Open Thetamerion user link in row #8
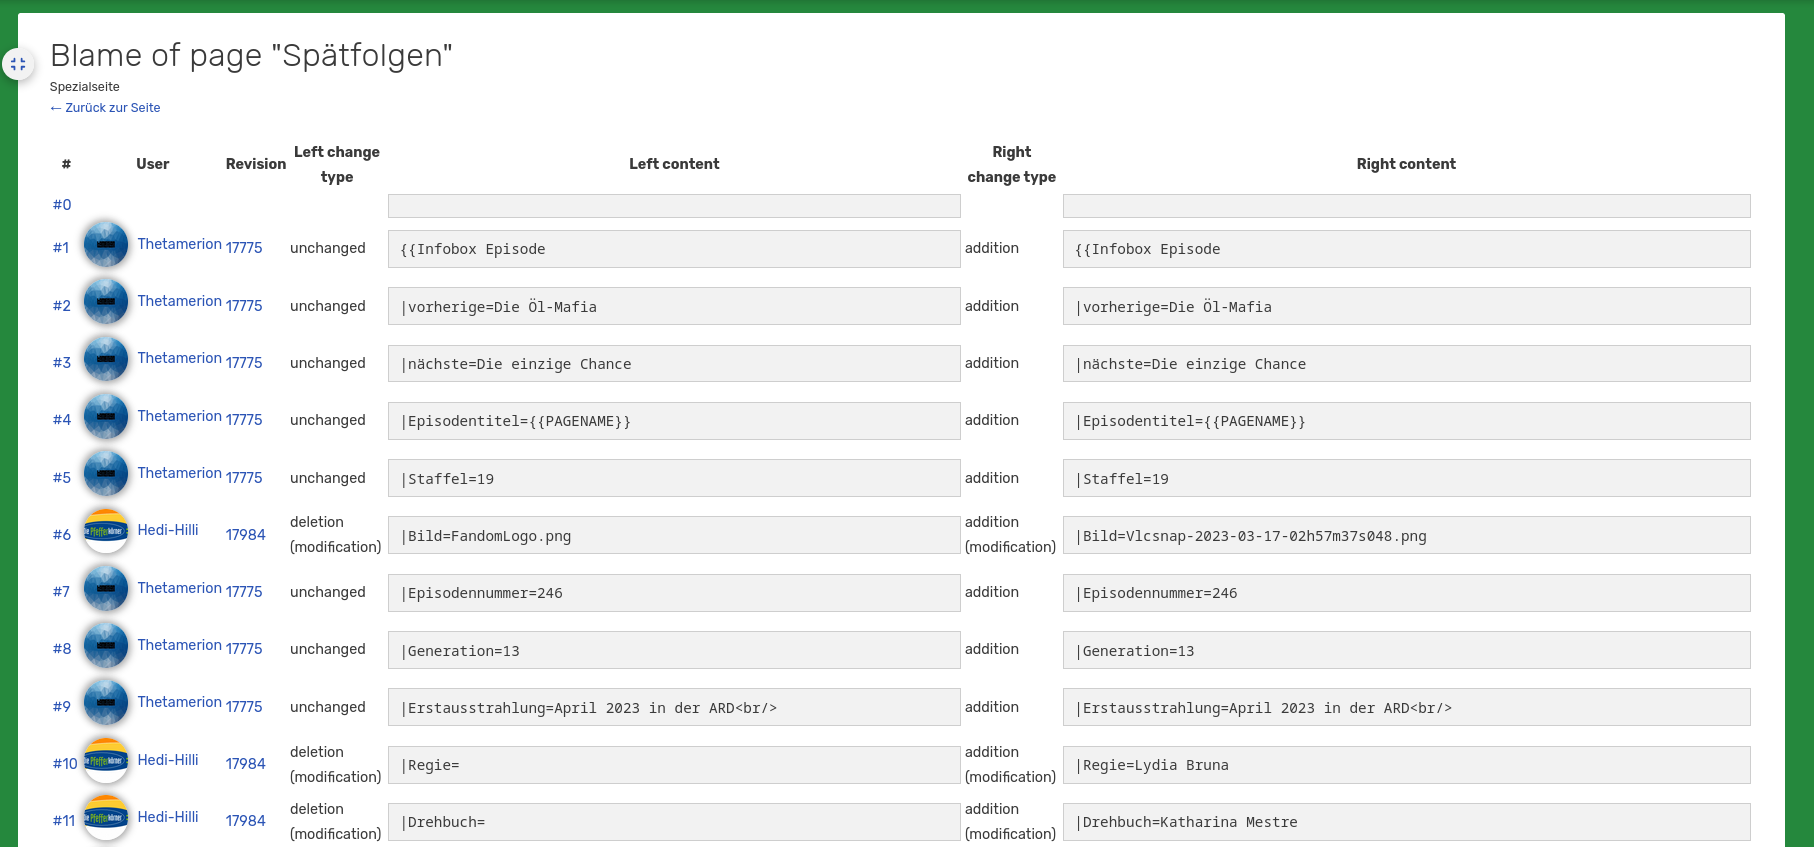Viewport: 1814px width, 847px height. [180, 645]
